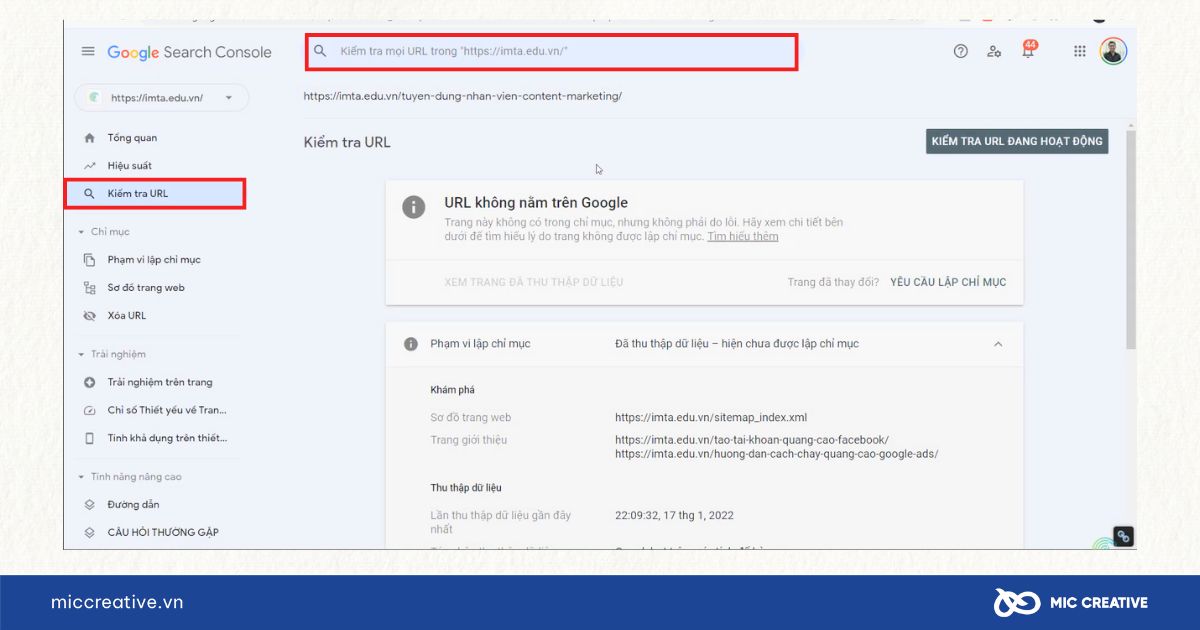The width and height of the screenshot is (1200, 630).
Task: Click the link icon at bottom right corner
Action: coord(1123,536)
